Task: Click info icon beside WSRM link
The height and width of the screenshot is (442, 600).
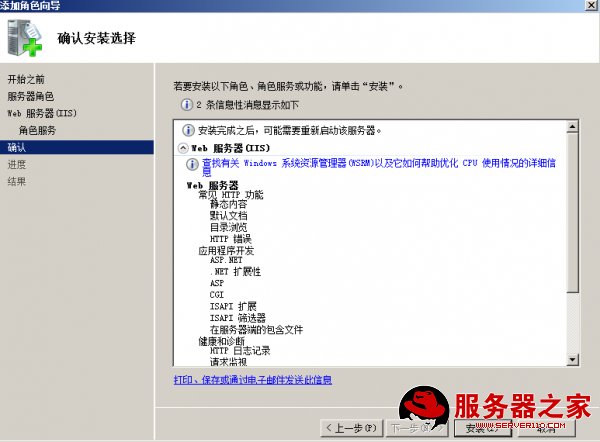Action: 192,165
